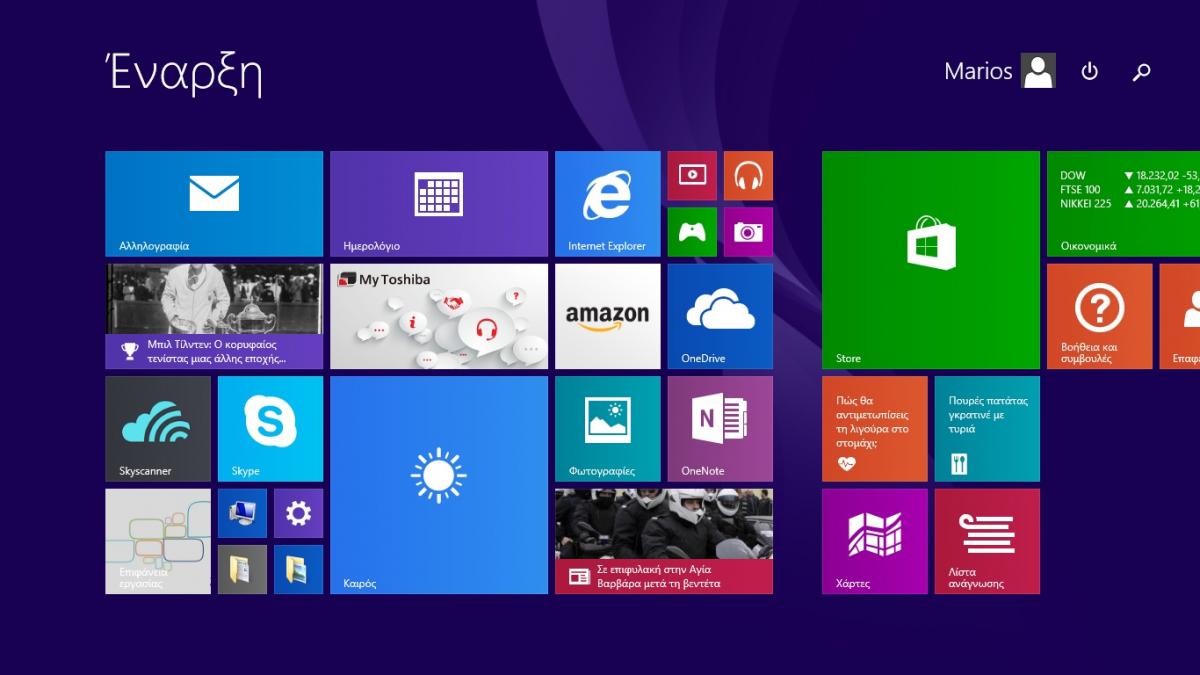Open the sports news tile about Μπιλ Τίλντεν
1200x675 pixels.
[214, 316]
